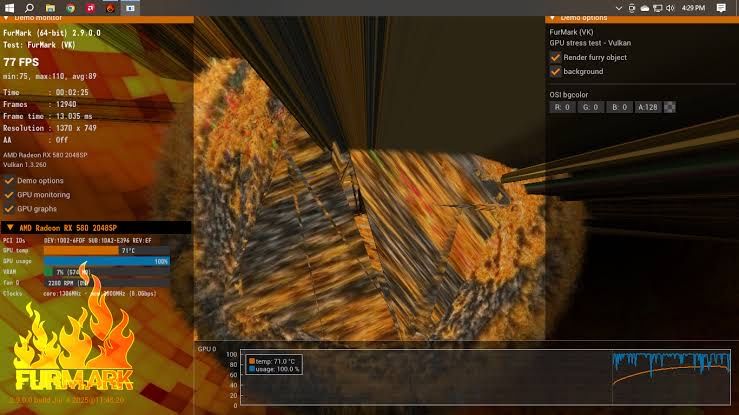The height and width of the screenshot is (415, 739).
Task: Click the 'Test: FurMark (VK)' text
Action: point(39,45)
